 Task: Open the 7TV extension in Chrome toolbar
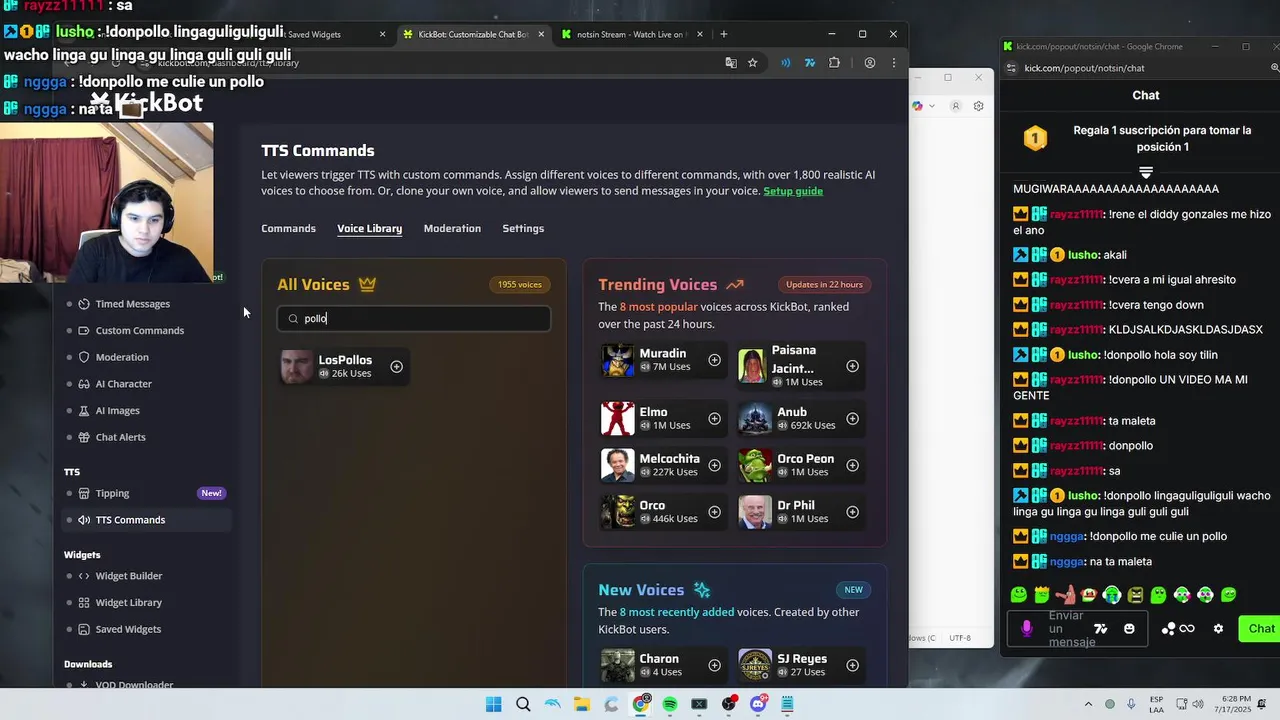810,63
